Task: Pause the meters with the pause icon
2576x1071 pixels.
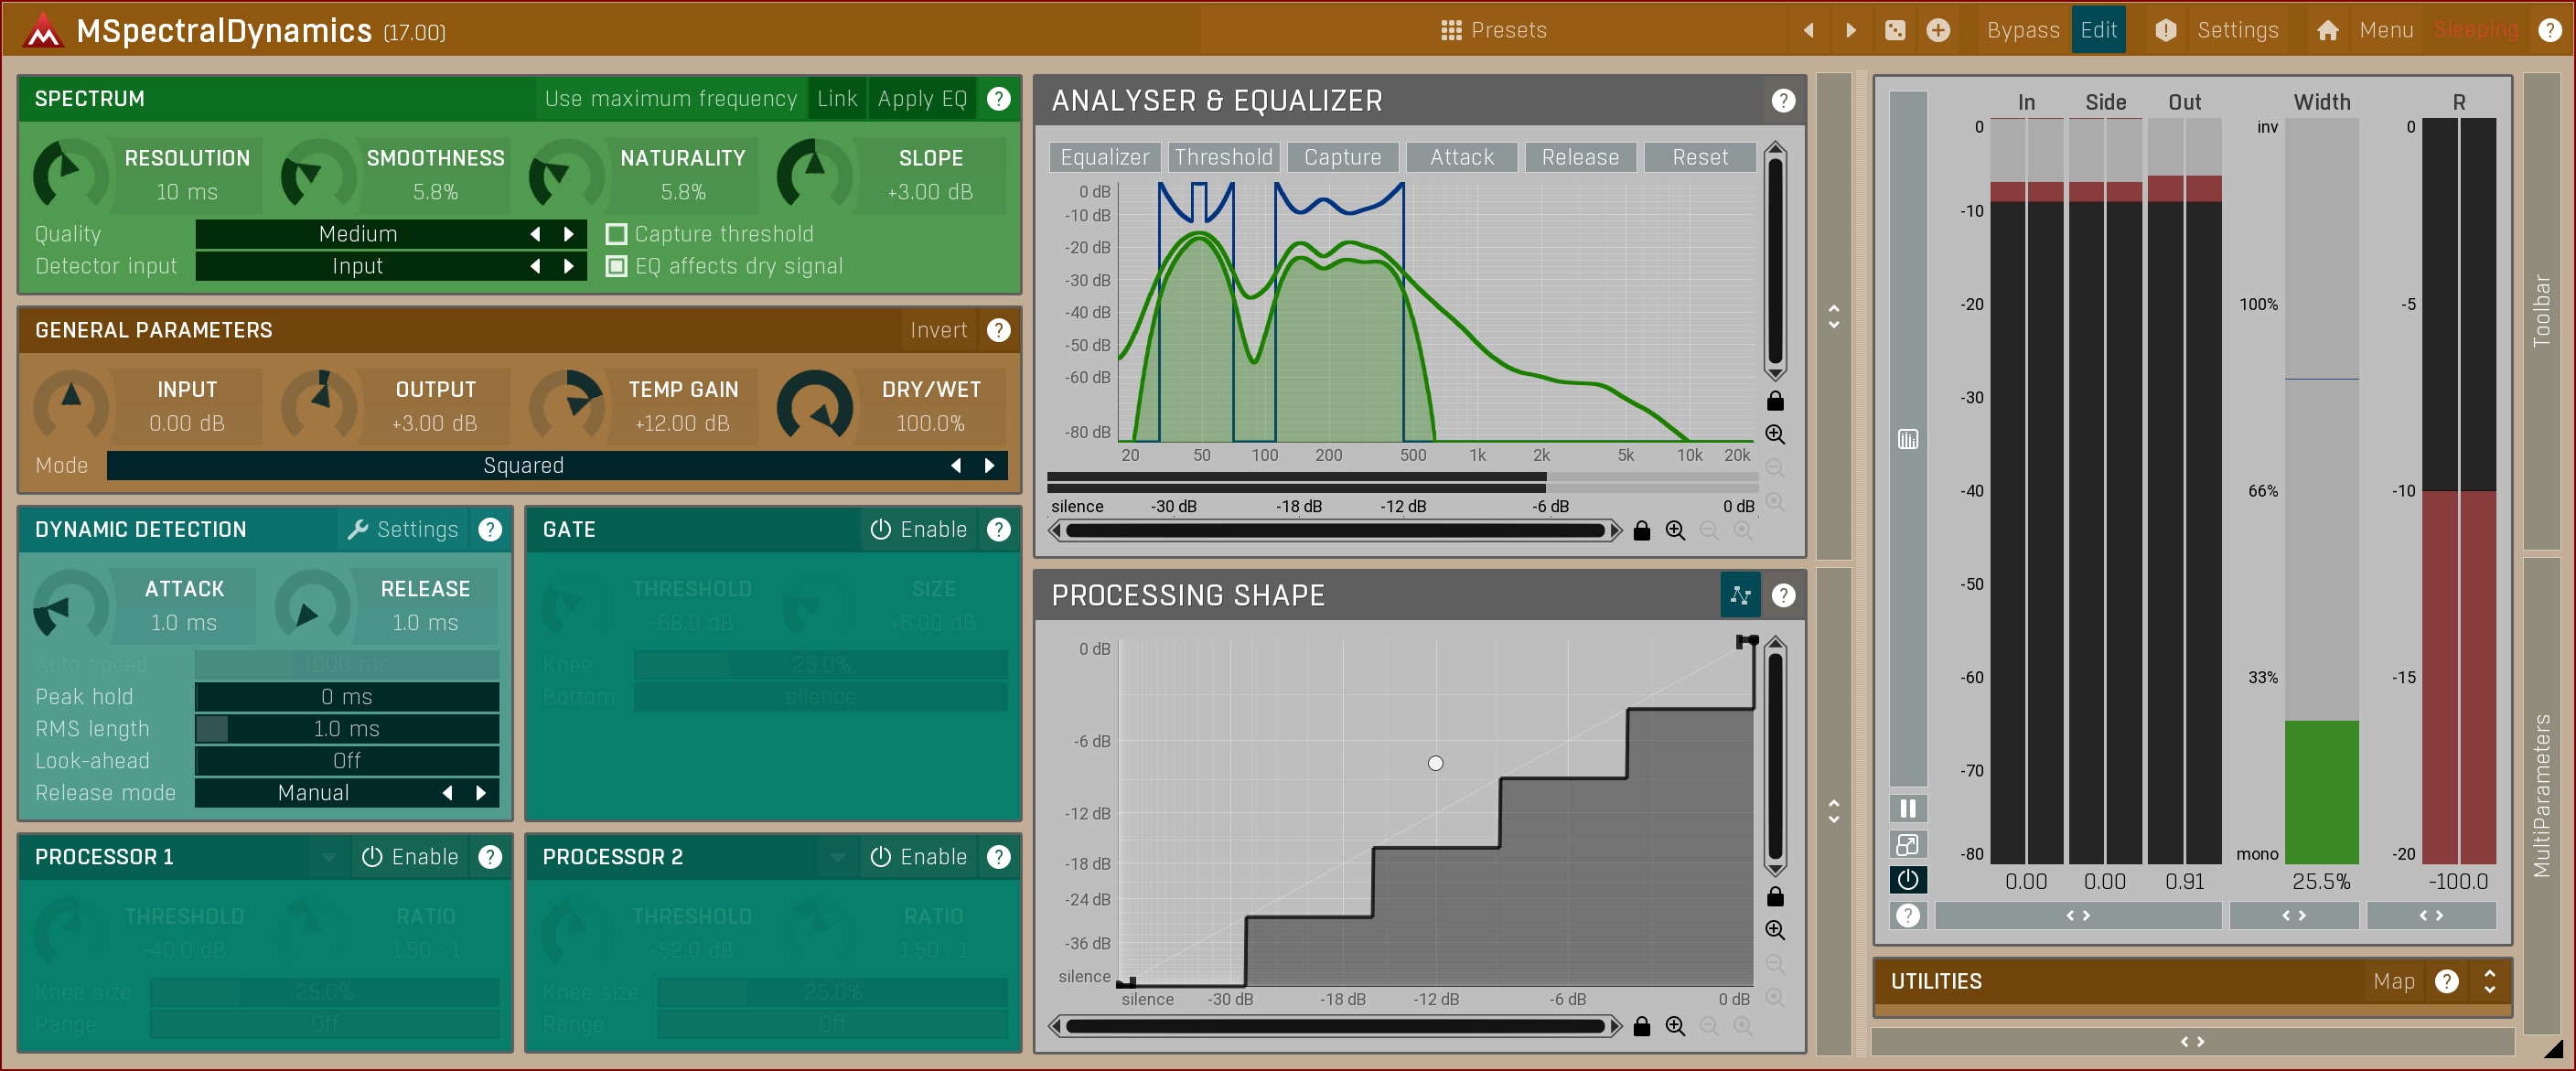Action: tap(1907, 808)
